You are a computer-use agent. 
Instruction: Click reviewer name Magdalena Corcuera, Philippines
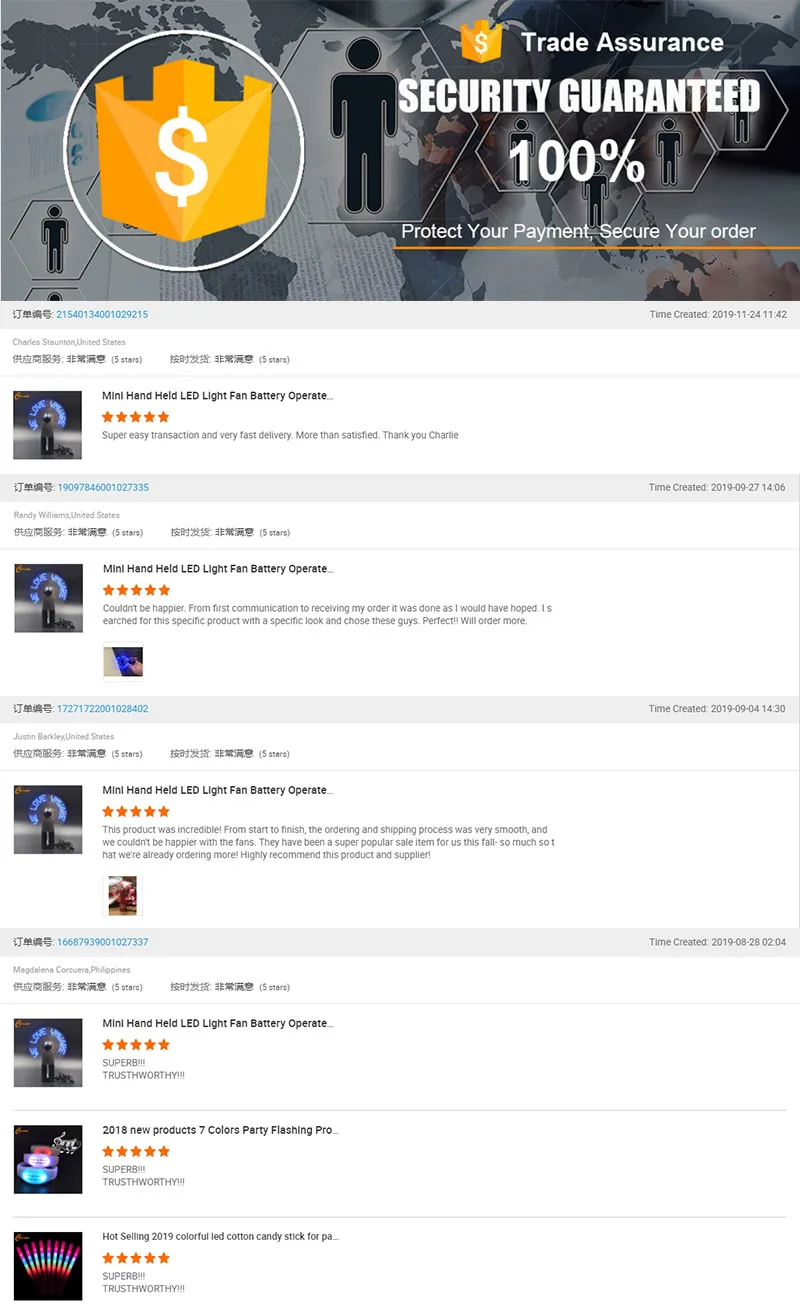(72, 970)
